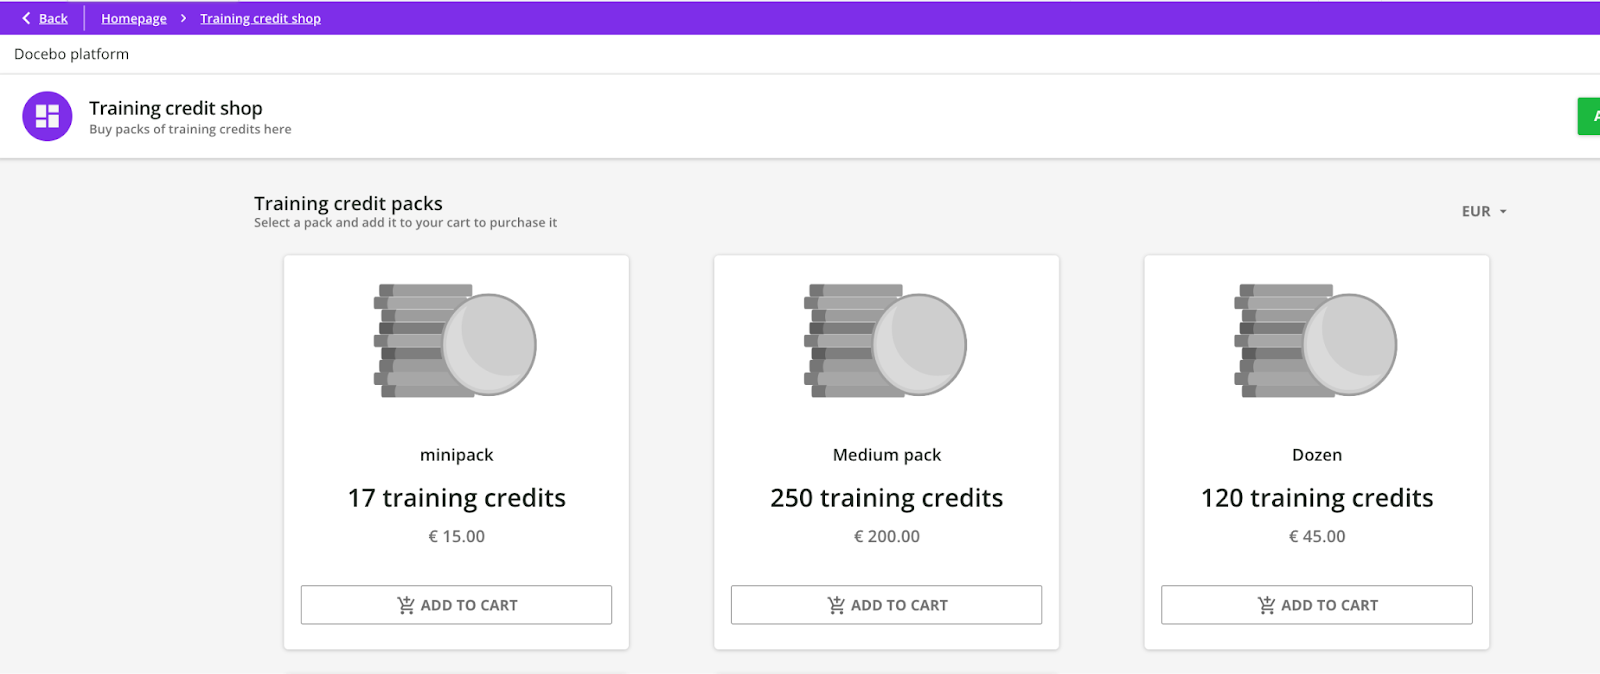Click the Dozen pack coin stack image
1600x674 pixels.
pos(1315,341)
